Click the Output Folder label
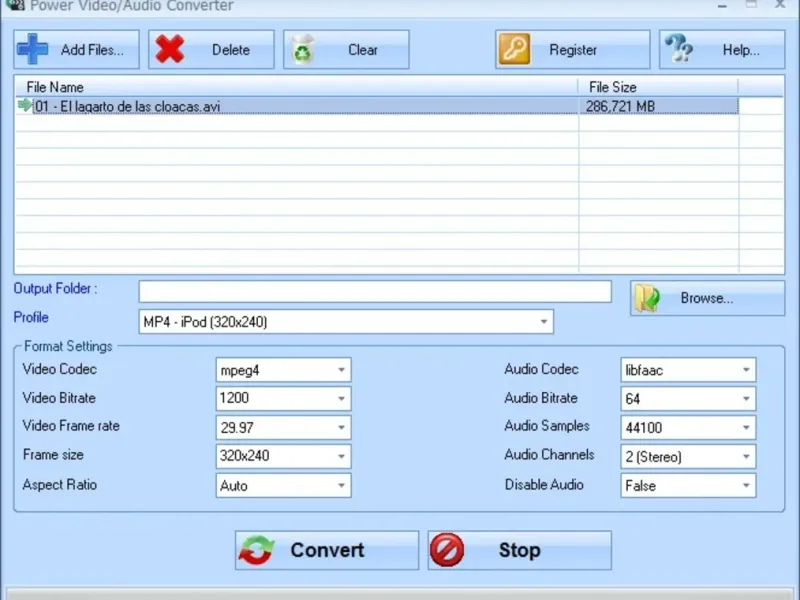 pos(56,288)
